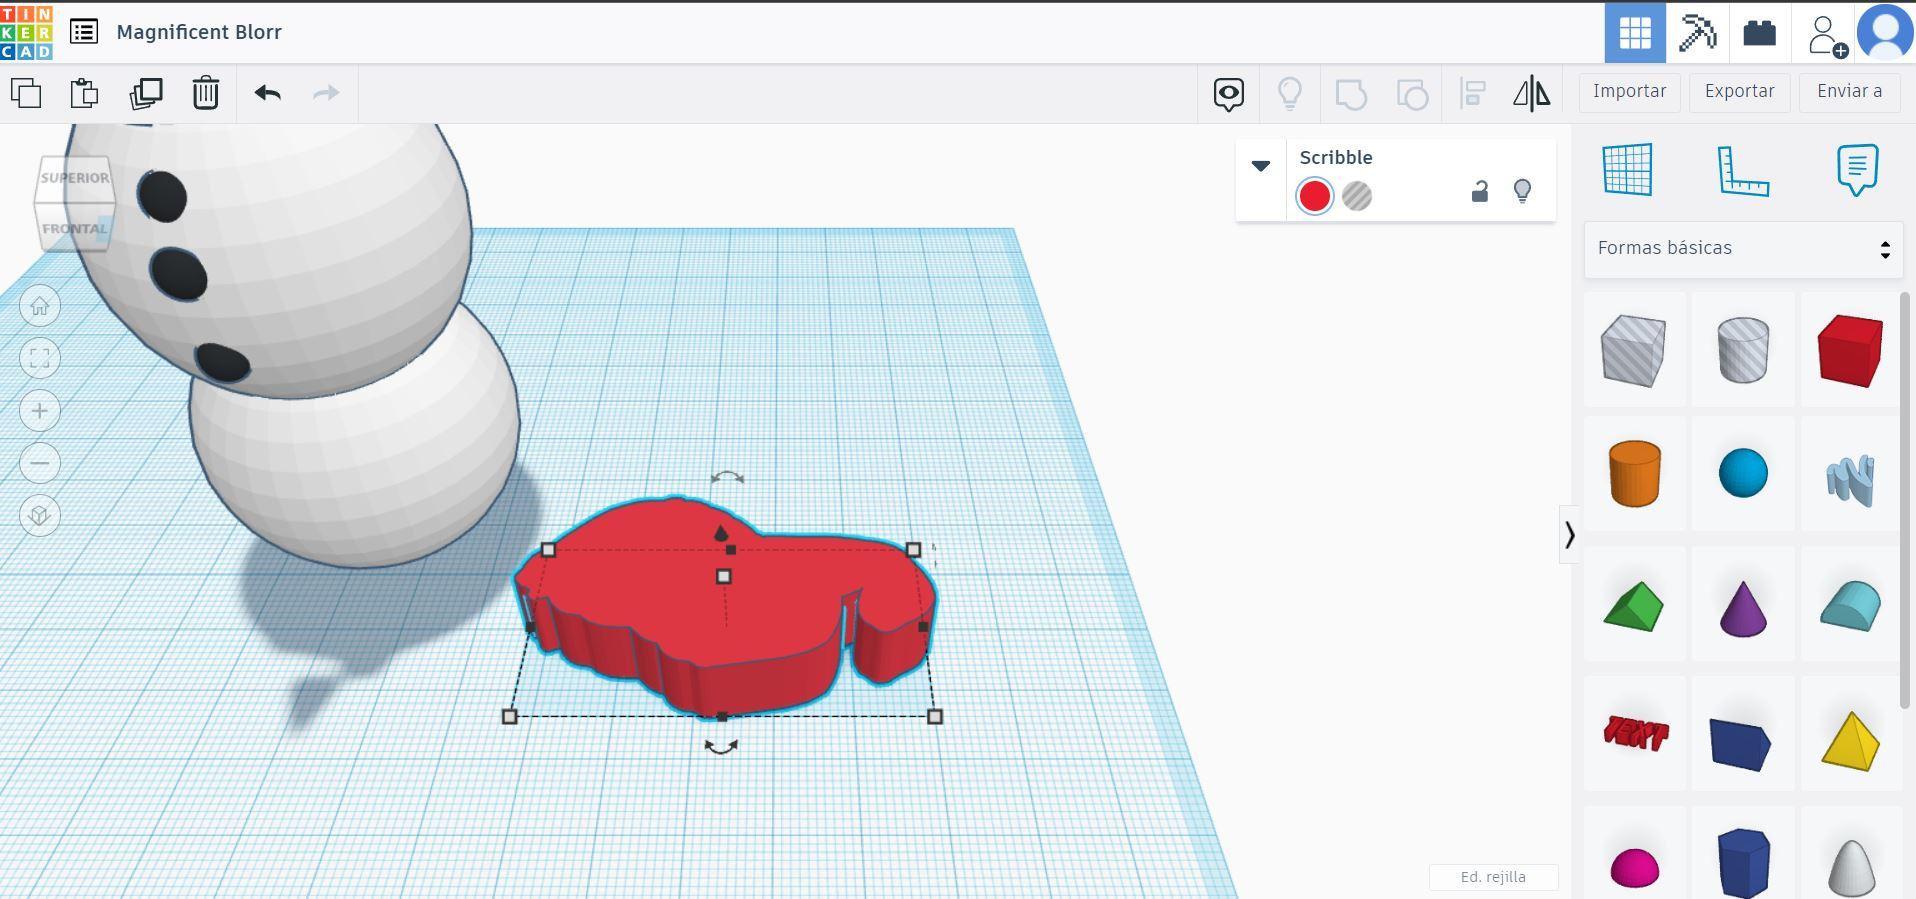Switch to Bricks mode

point(1759,32)
